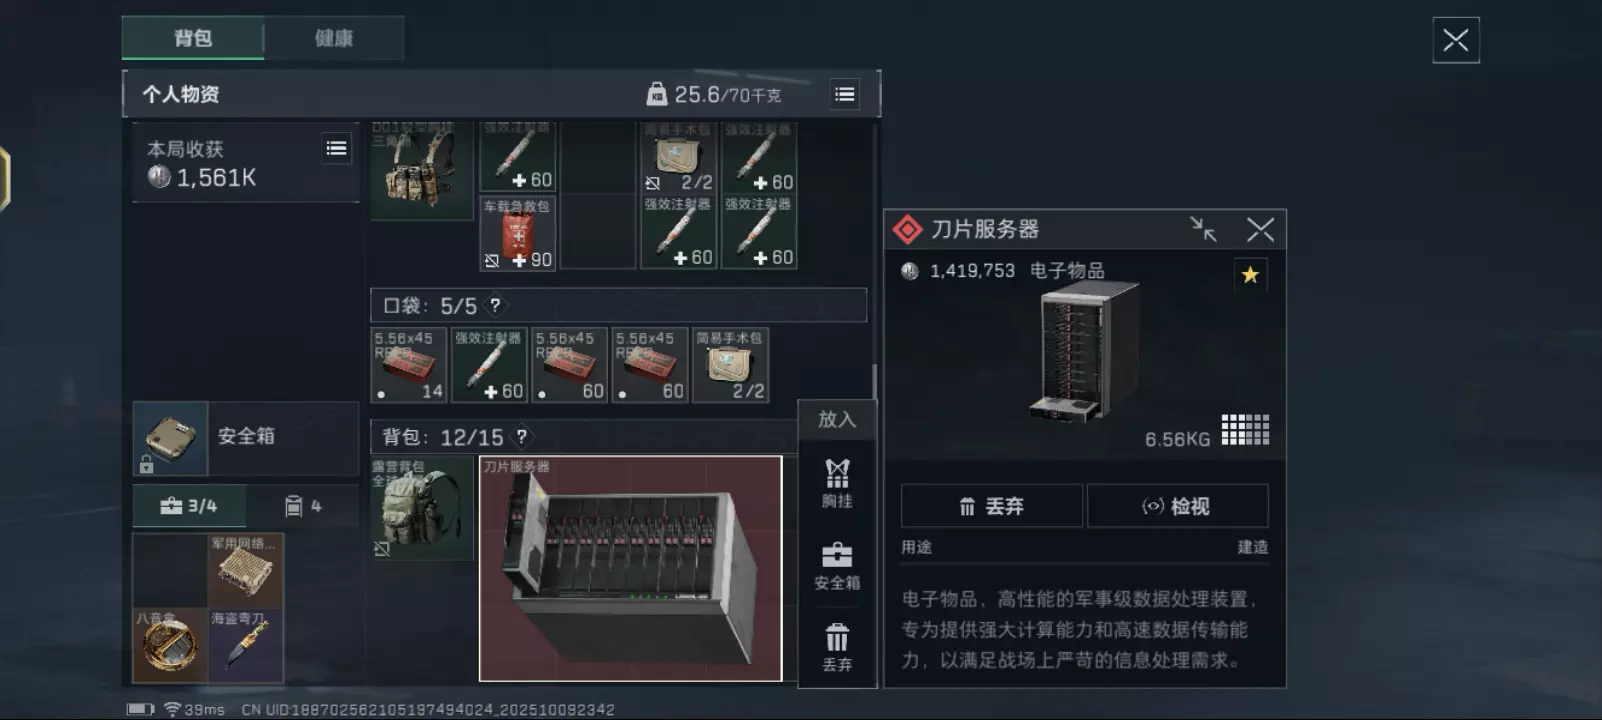Switch to the keycard slot 4 tab
Image resolution: width=1602 pixels, height=720 pixels.
click(303, 506)
